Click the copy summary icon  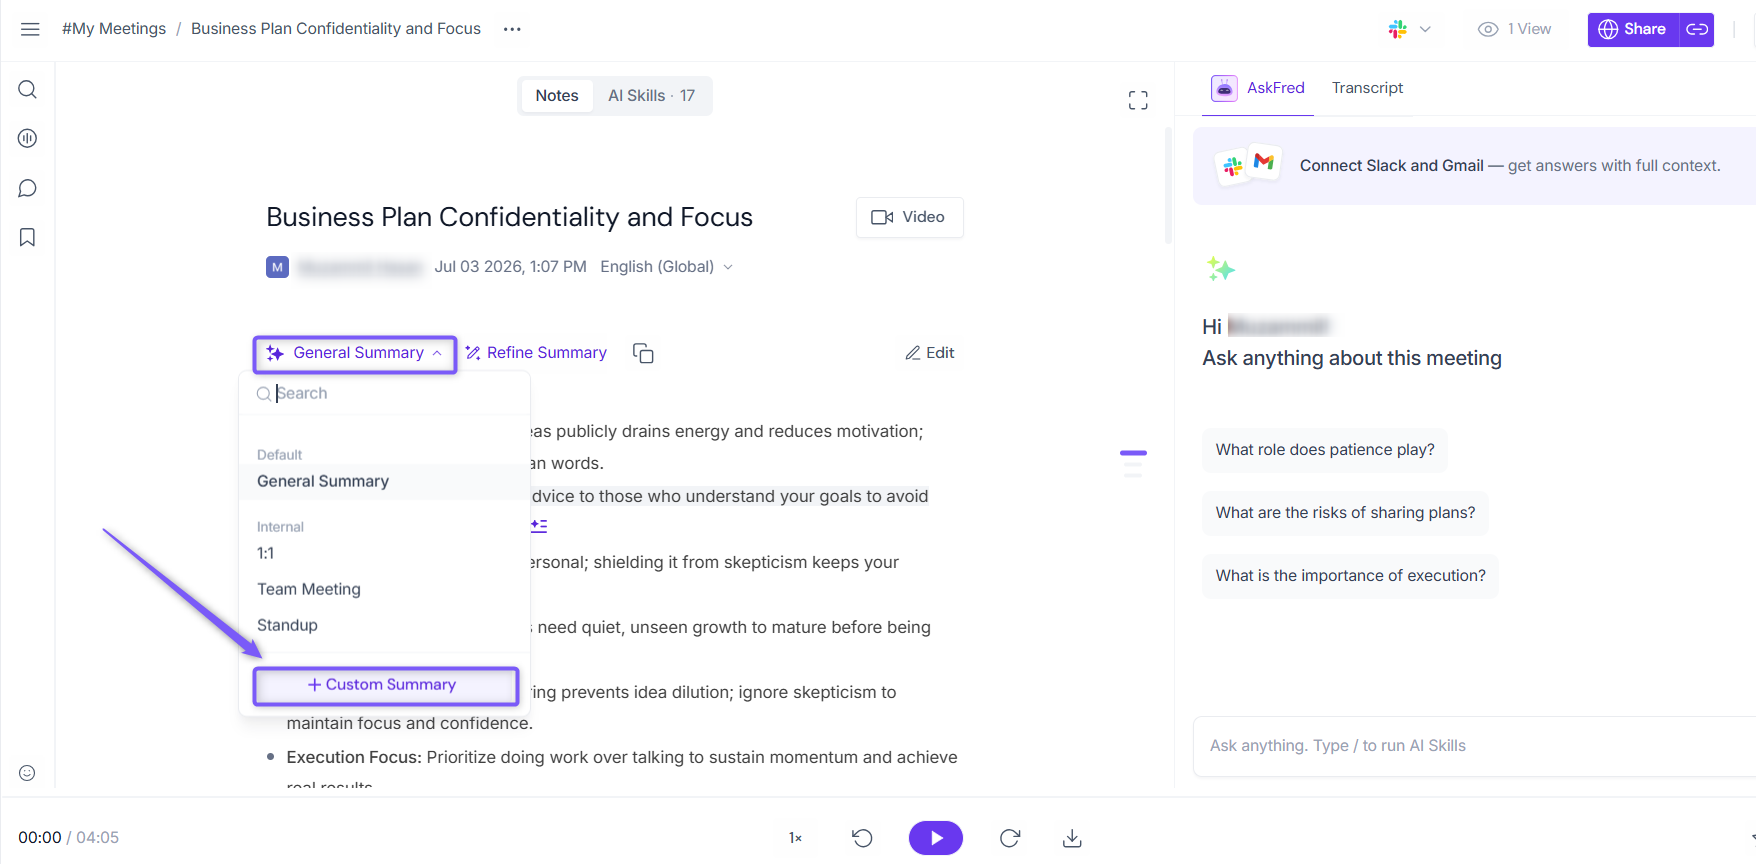(x=643, y=353)
